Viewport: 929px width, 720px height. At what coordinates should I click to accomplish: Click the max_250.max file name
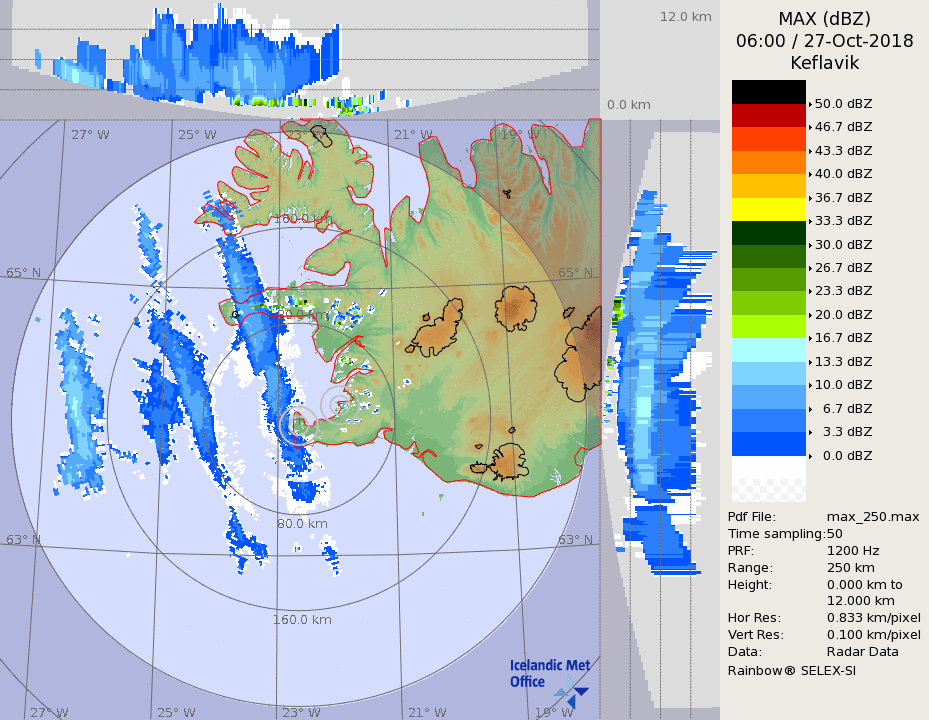(x=873, y=516)
